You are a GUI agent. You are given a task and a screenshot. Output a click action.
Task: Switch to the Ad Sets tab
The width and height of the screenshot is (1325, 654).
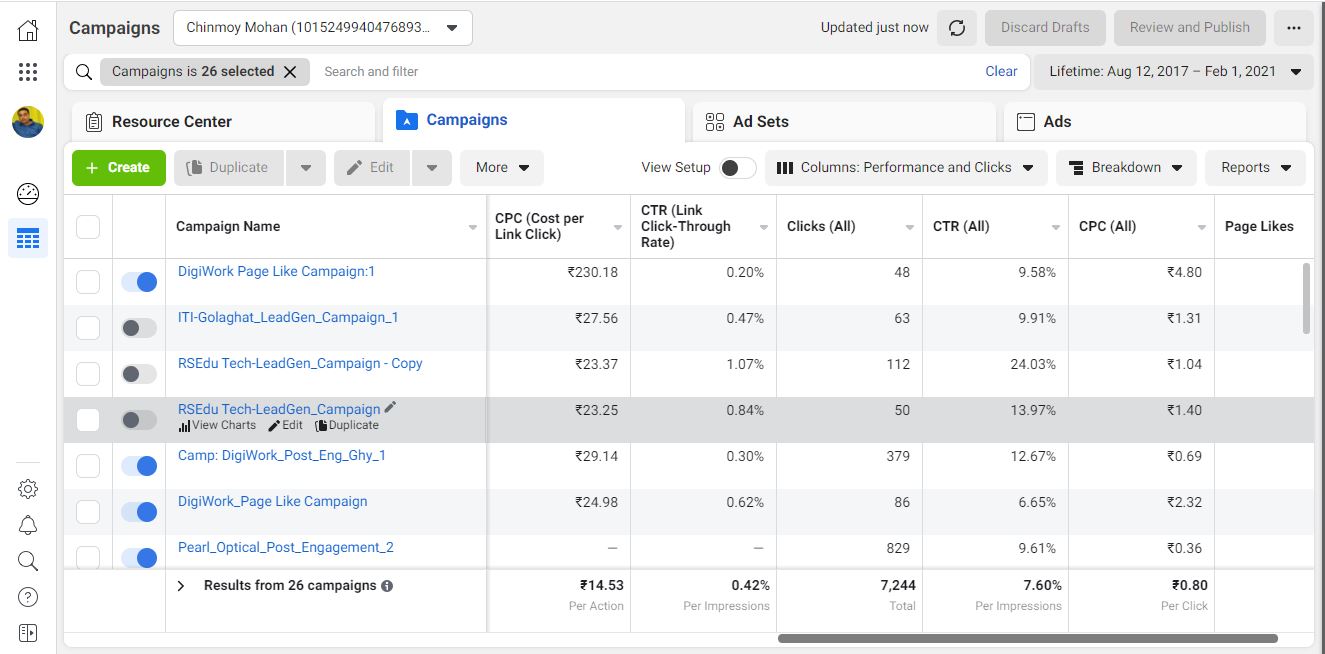click(x=844, y=122)
